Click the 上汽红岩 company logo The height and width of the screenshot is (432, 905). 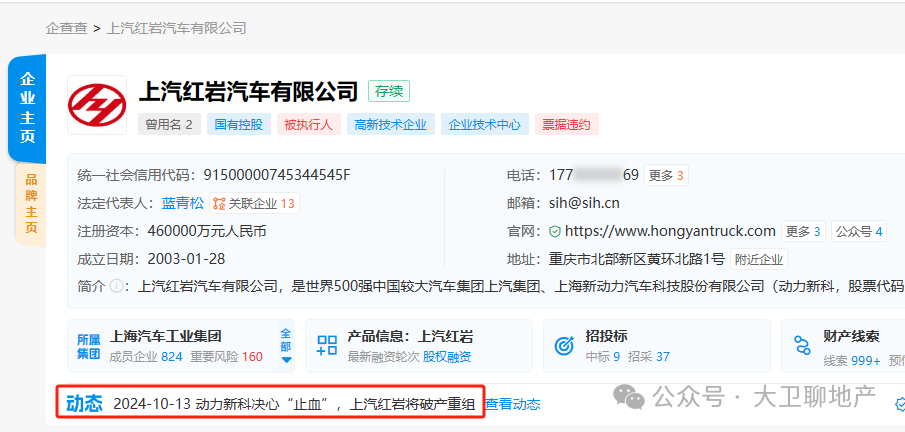97,105
